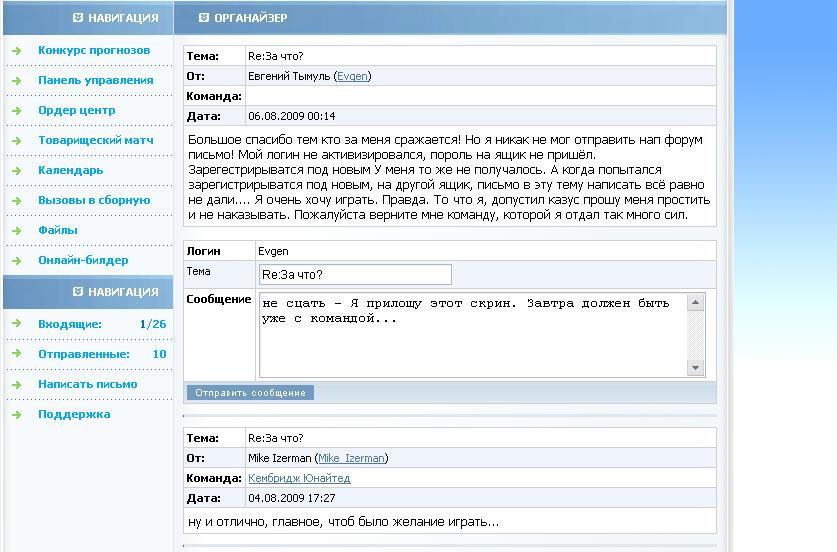Collapse the ОРГАНАЙЗЕР panel header icon
This screenshot has width=837, height=552.
pyautogui.click(x=204, y=18)
